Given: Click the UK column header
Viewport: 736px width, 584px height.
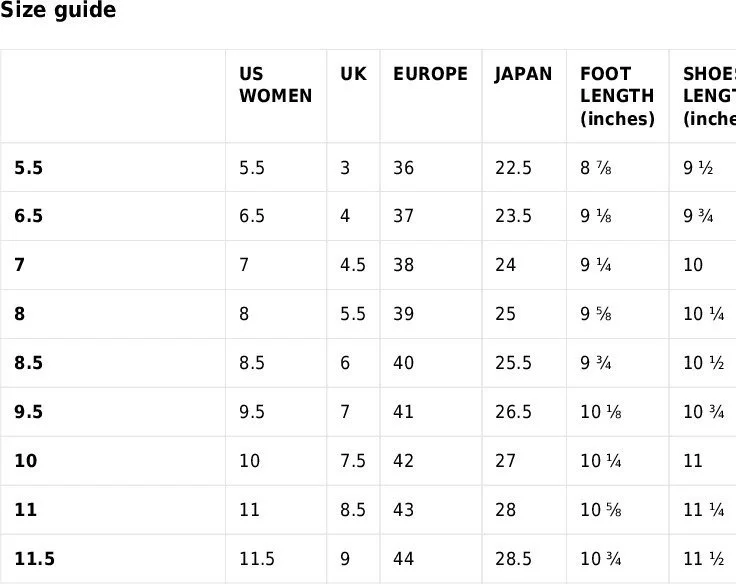Looking at the screenshot, I should (353, 74).
